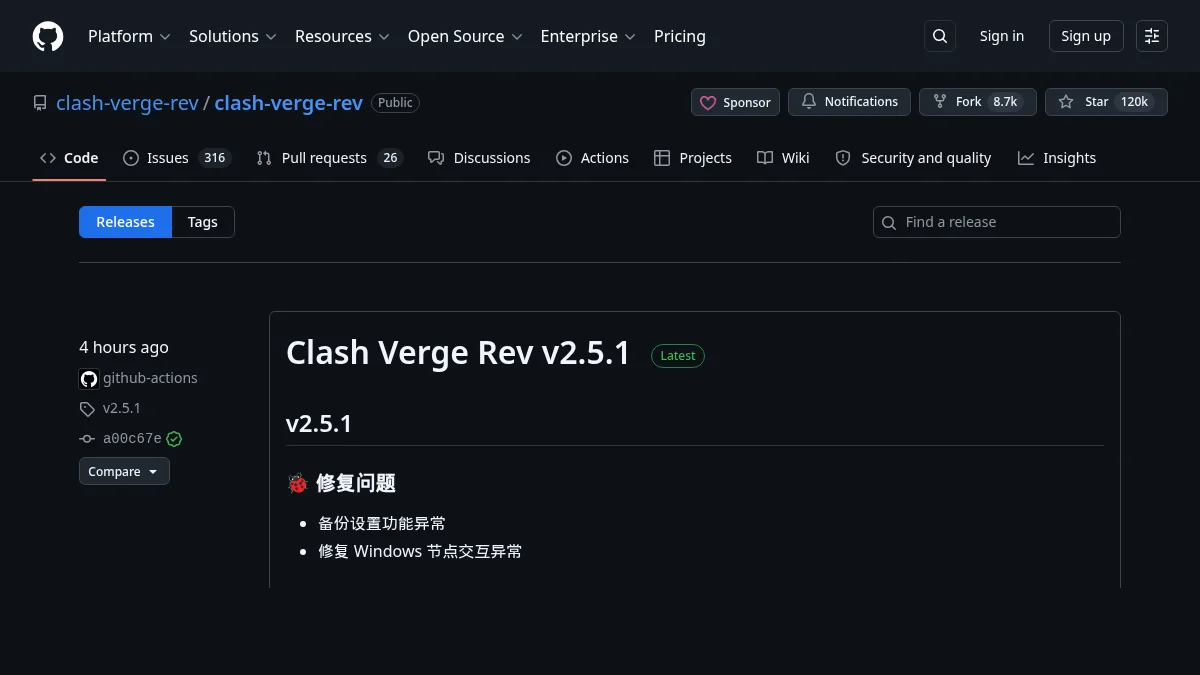Open commit a00c67e

click(132, 439)
